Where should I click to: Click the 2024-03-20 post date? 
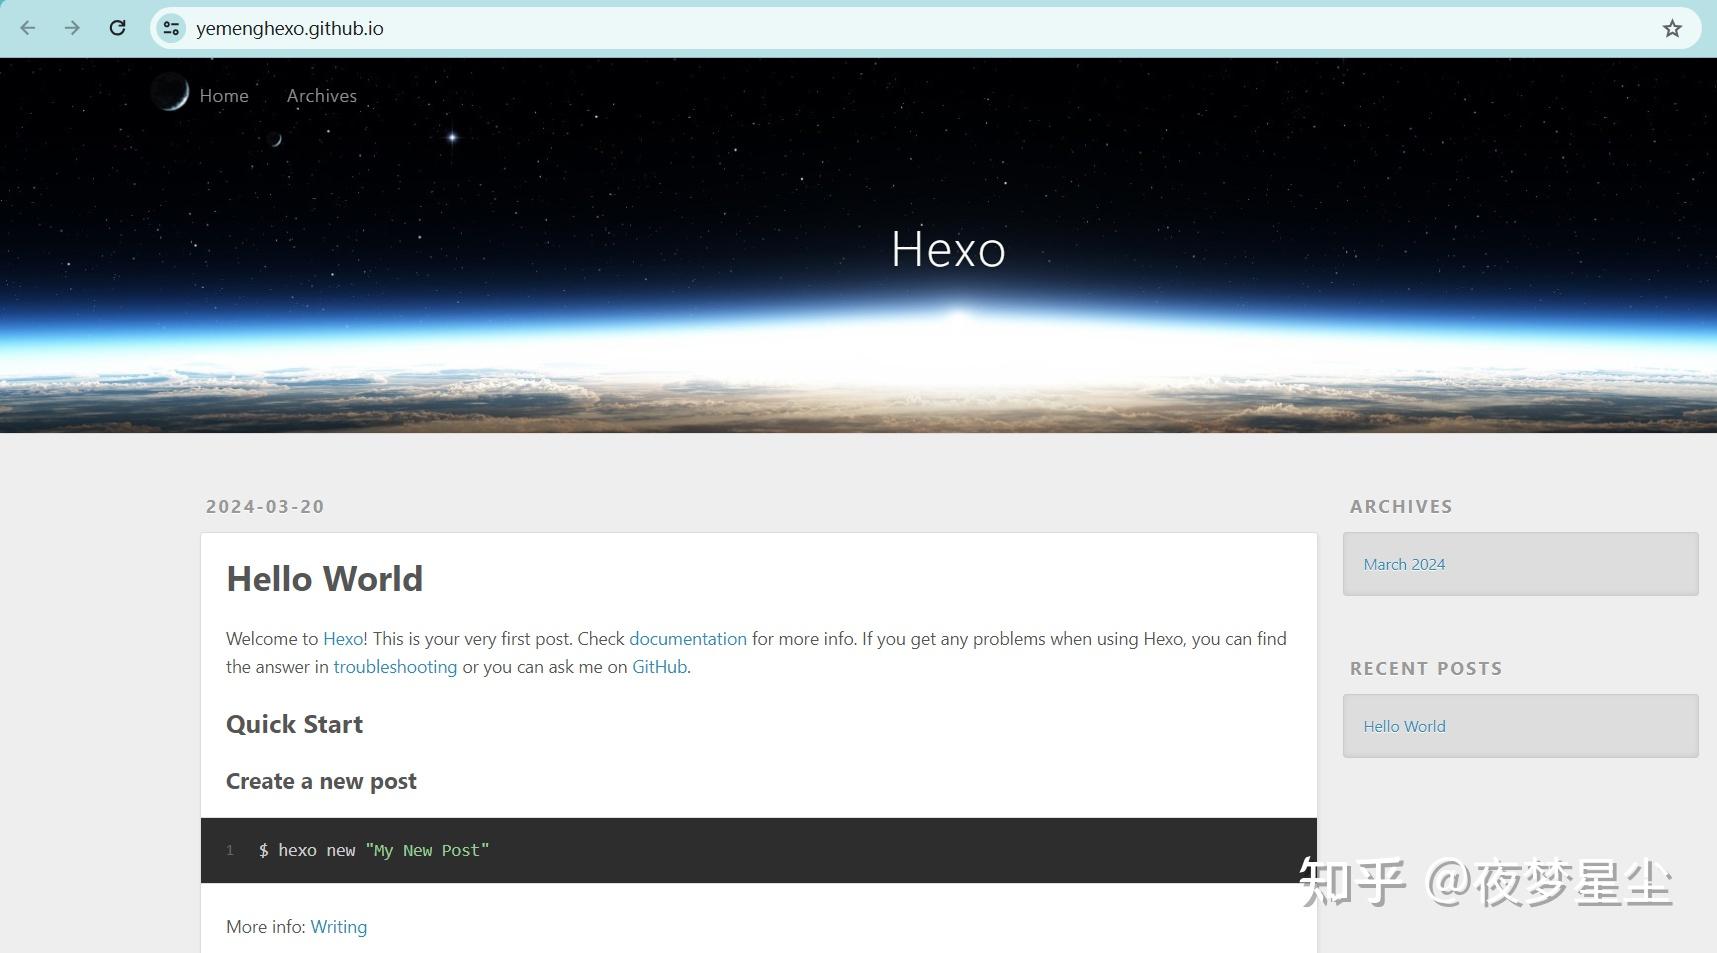(264, 506)
